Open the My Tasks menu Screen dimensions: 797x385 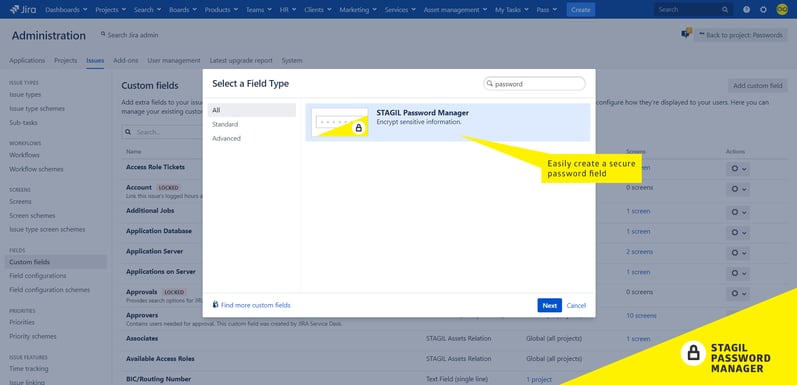point(512,10)
